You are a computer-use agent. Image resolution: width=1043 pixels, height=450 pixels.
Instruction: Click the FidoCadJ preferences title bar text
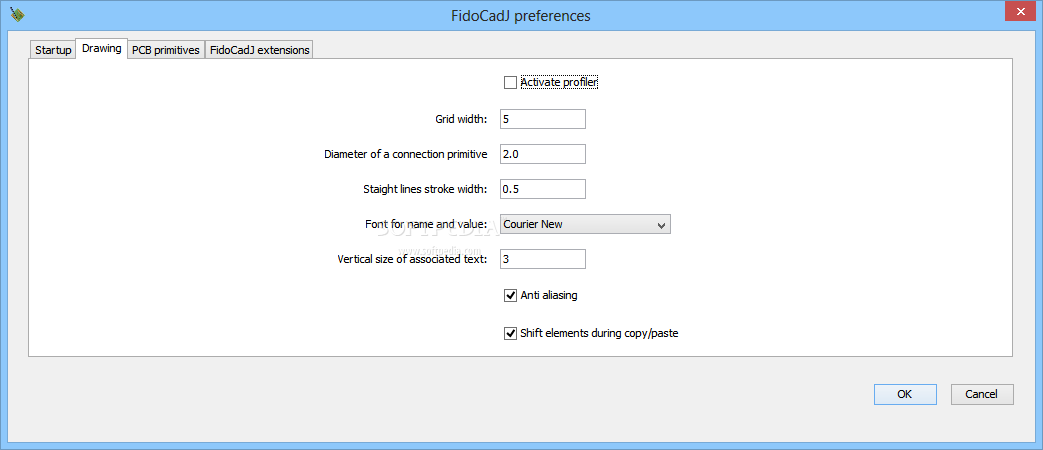point(521,15)
